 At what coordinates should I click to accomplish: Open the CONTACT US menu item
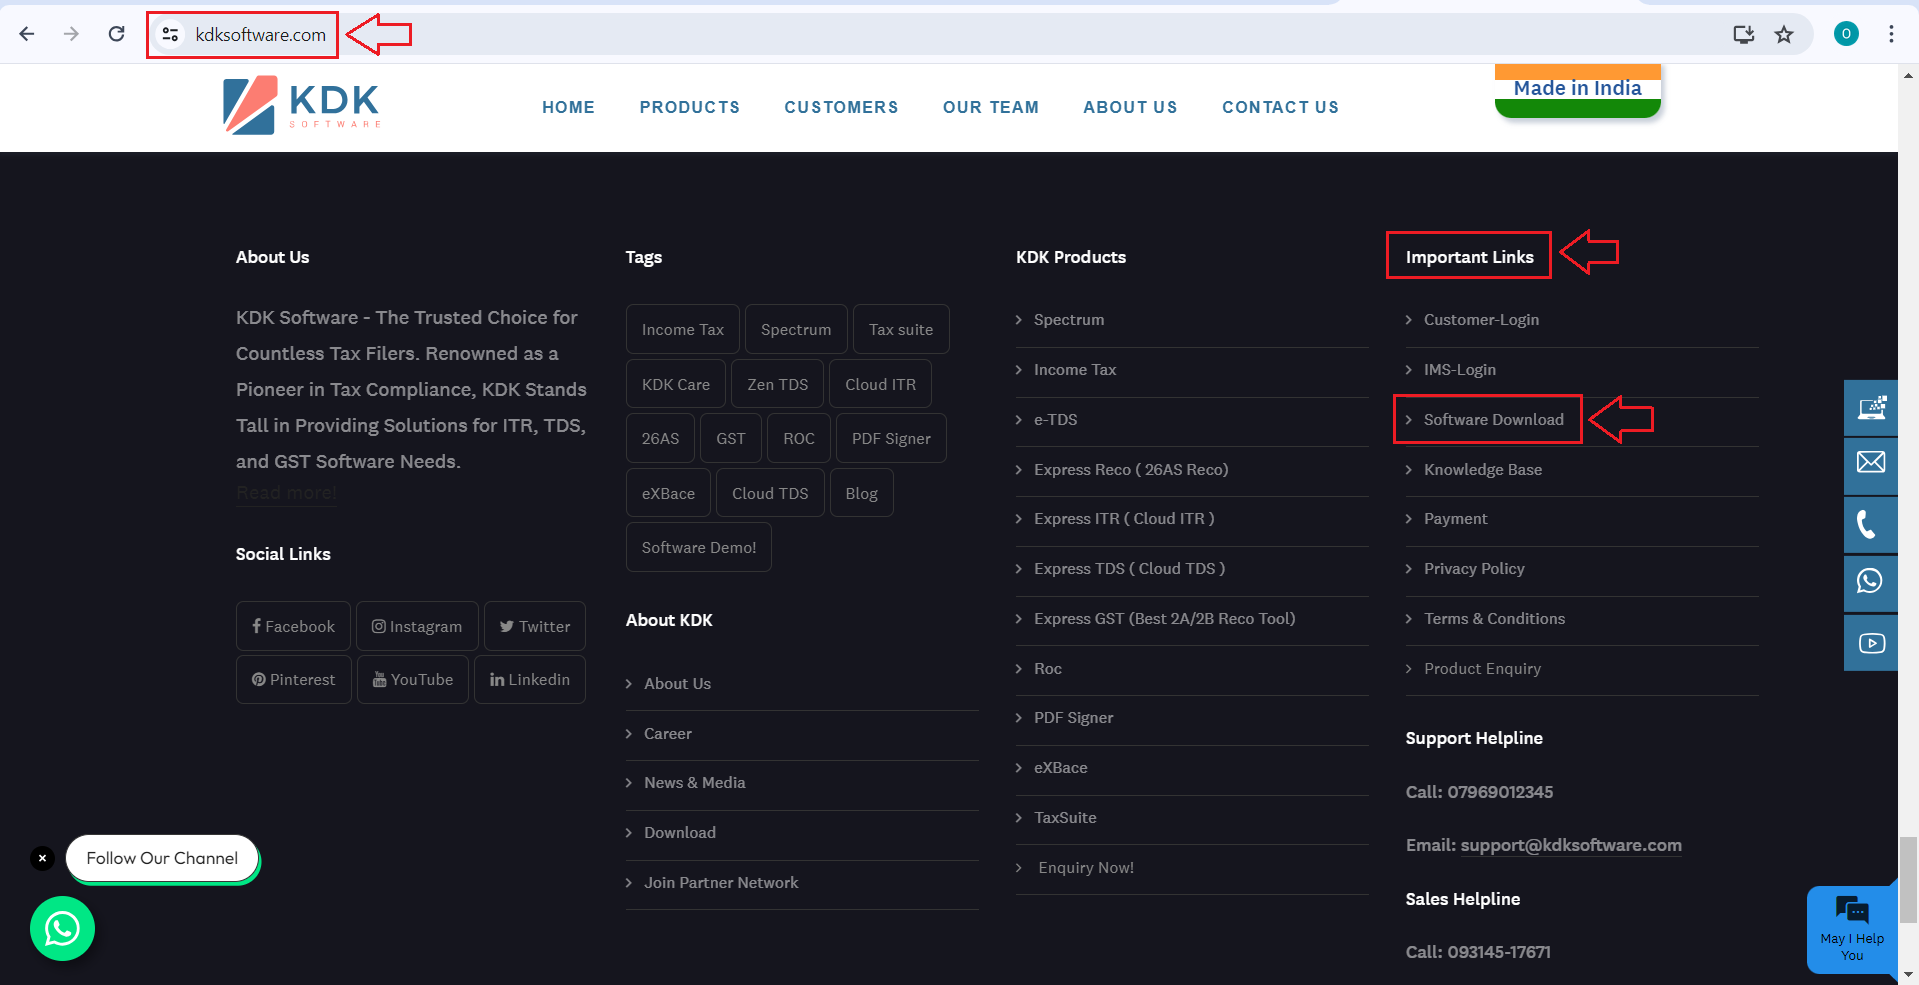[x=1280, y=107]
